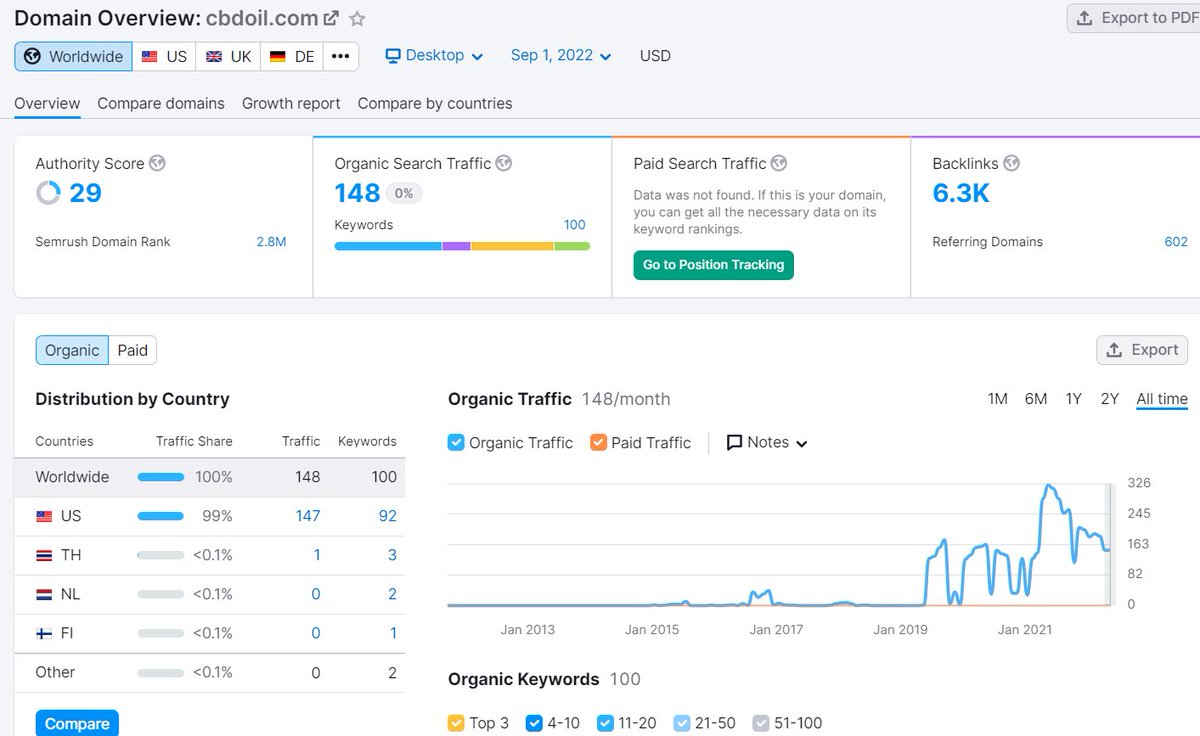Select the Worldwide row in country table
The height and width of the screenshot is (736, 1200).
pyautogui.click(x=210, y=477)
